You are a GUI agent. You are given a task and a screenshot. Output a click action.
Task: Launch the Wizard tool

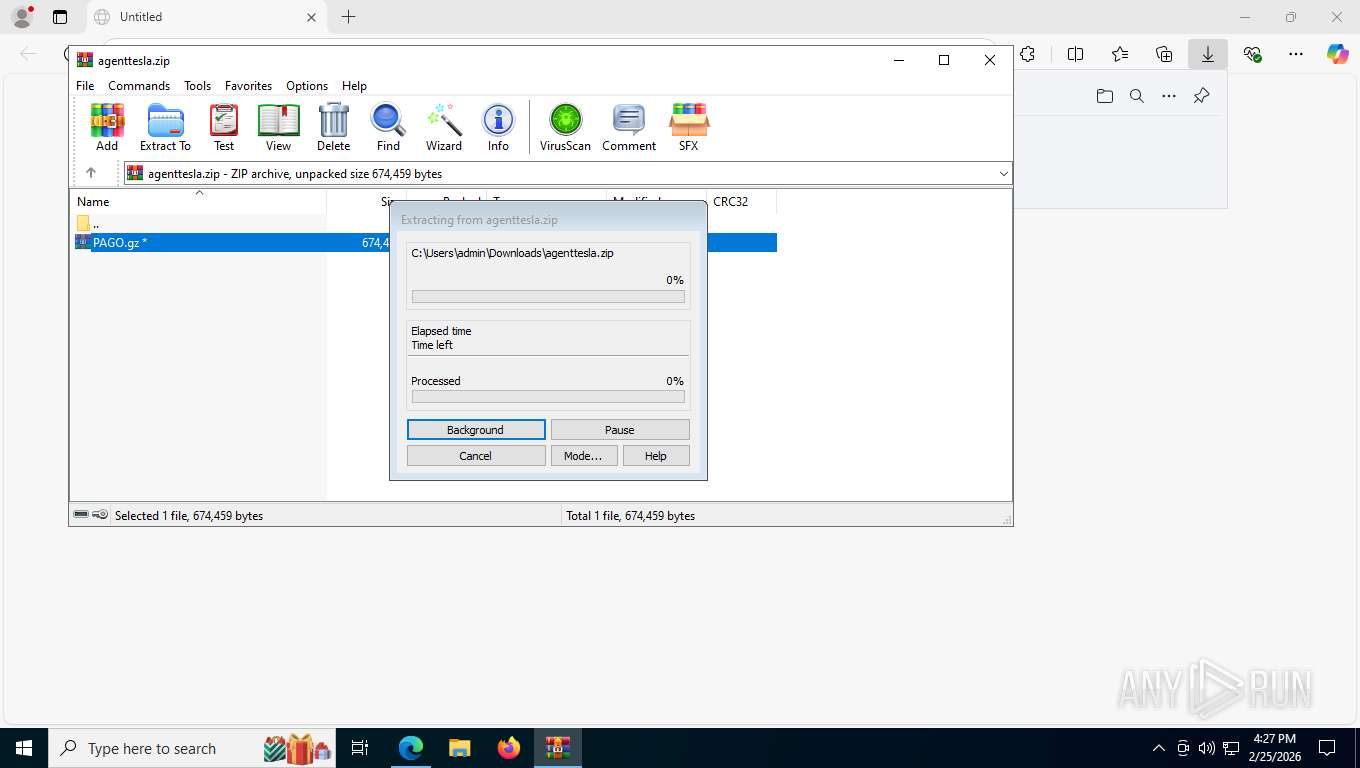tap(443, 127)
